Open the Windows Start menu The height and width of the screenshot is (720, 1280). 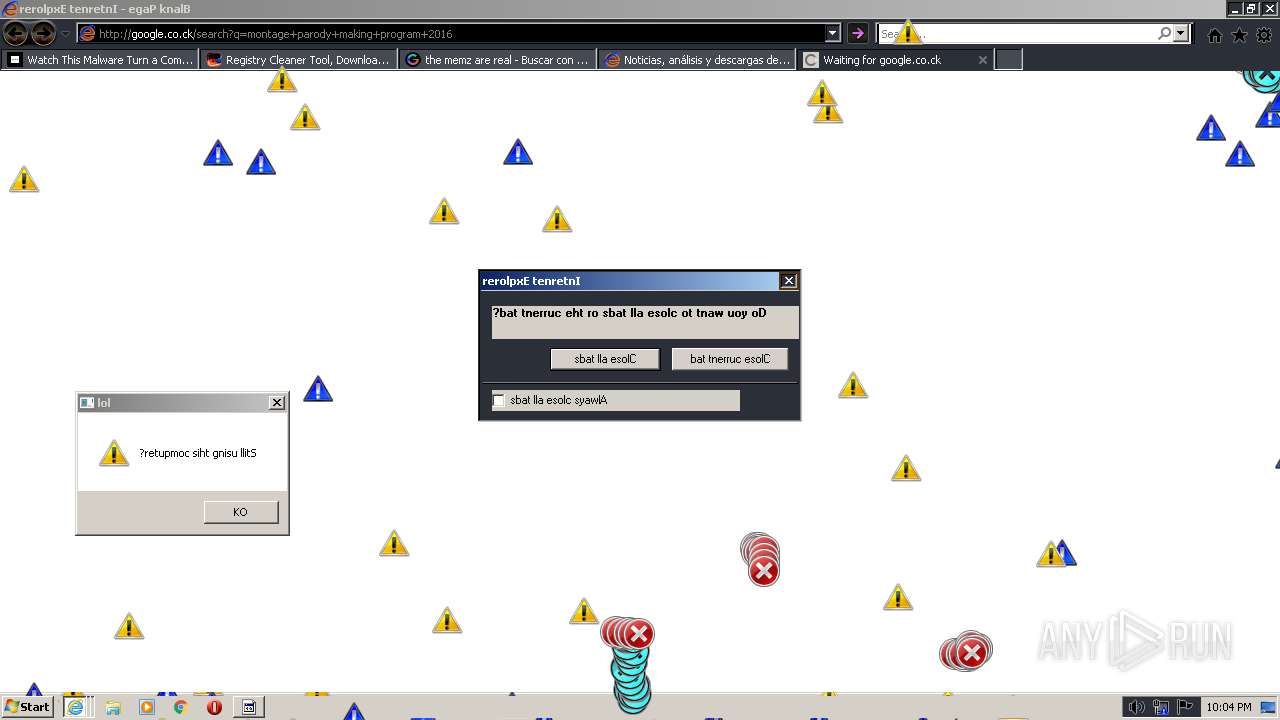[27, 707]
